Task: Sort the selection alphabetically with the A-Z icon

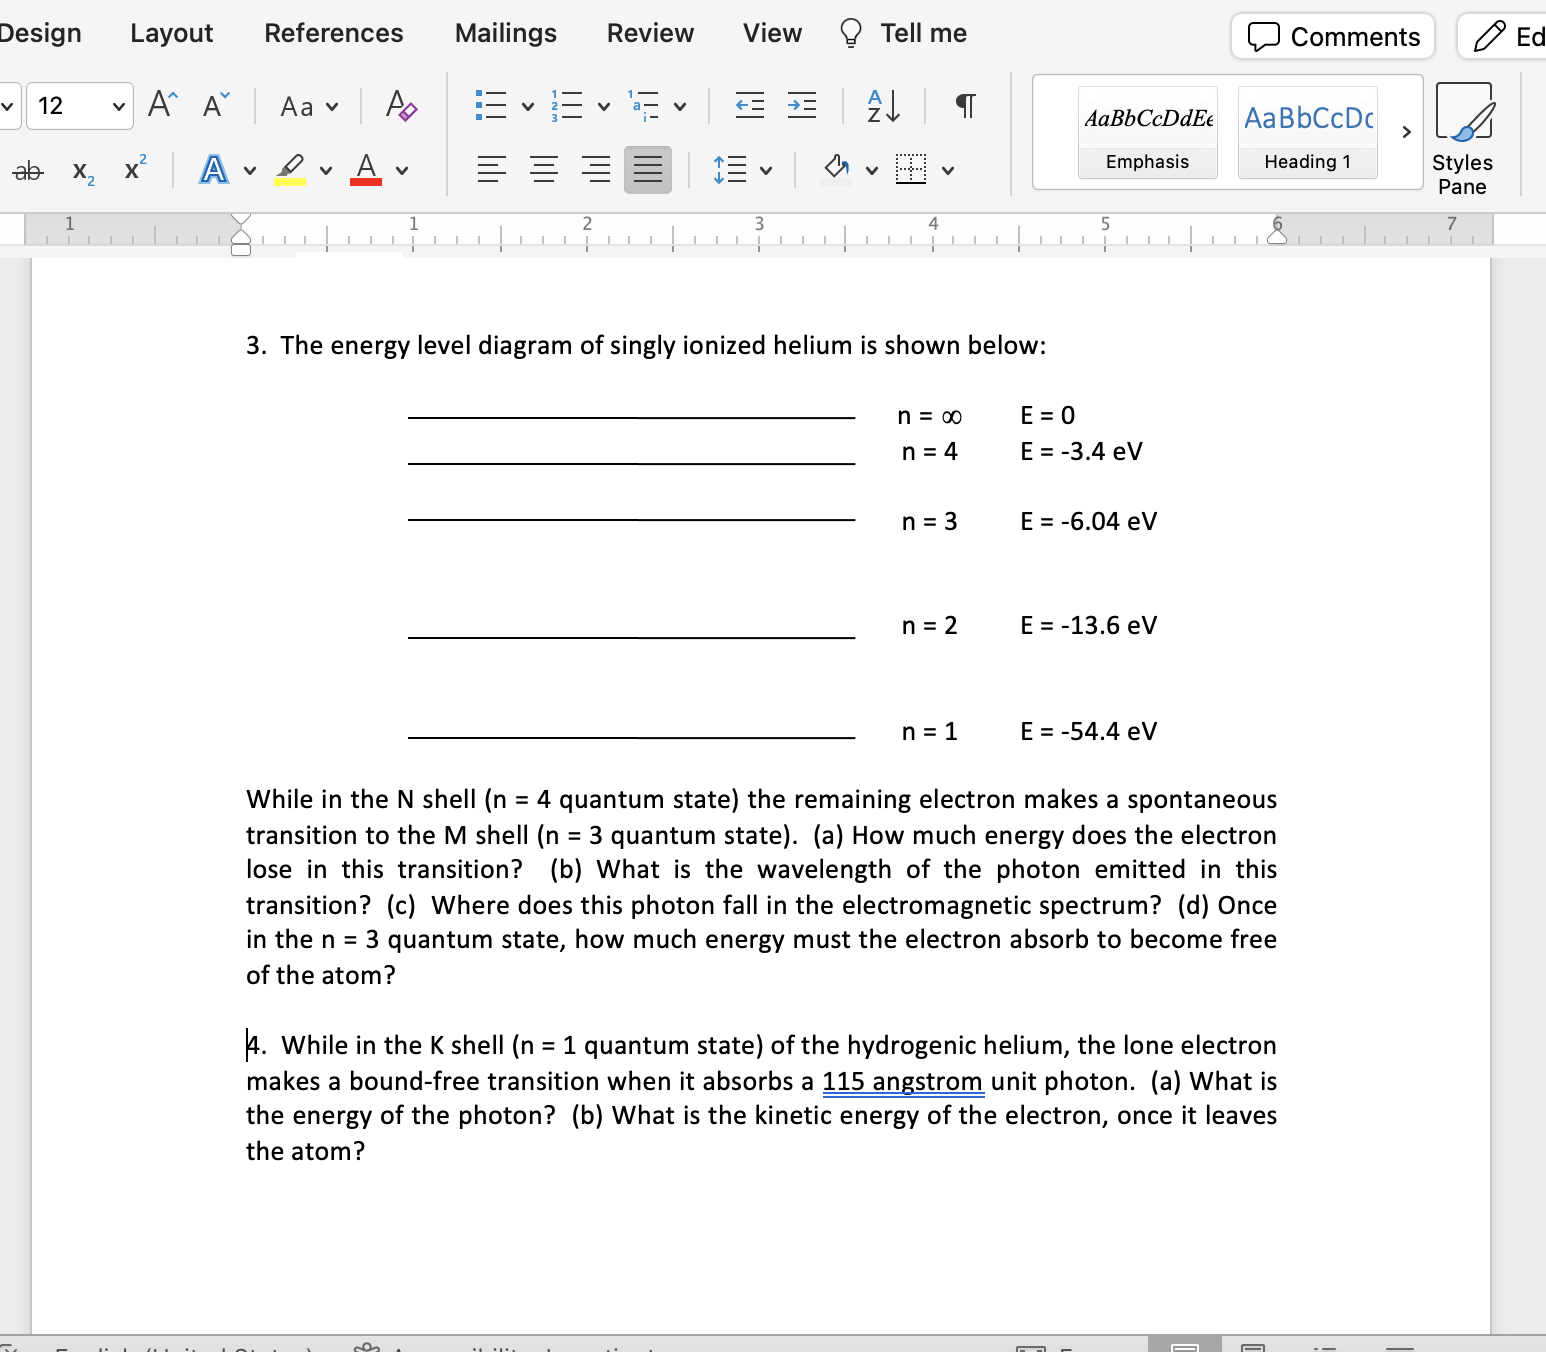Action: (884, 105)
